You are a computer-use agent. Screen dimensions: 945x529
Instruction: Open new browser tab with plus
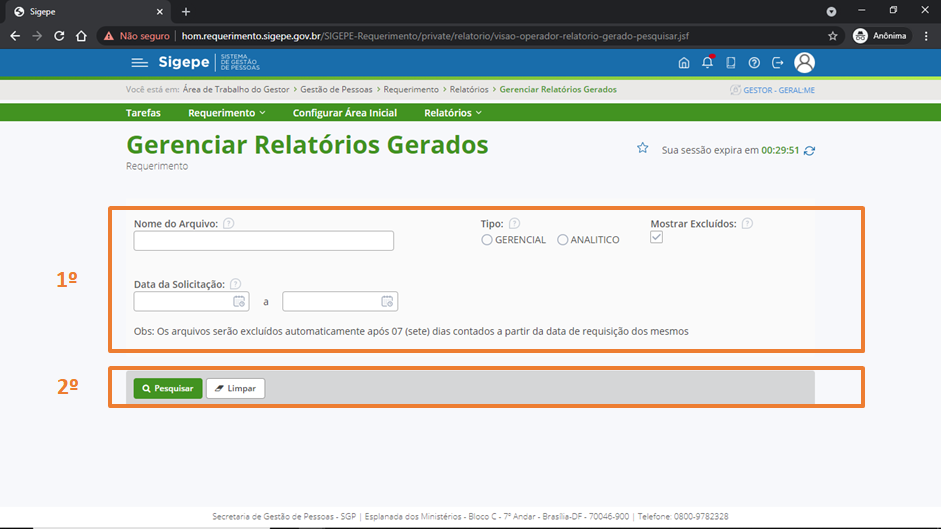click(x=186, y=11)
